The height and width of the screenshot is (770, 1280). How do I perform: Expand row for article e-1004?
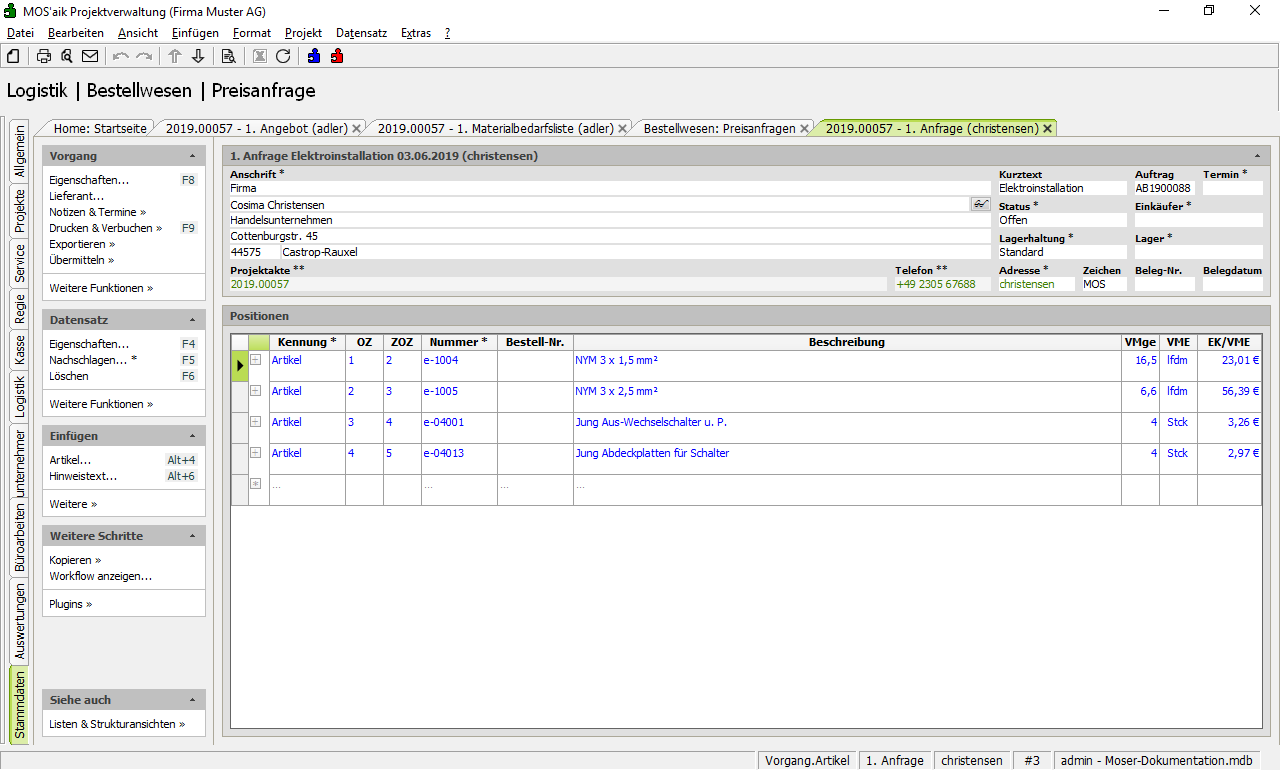click(256, 360)
